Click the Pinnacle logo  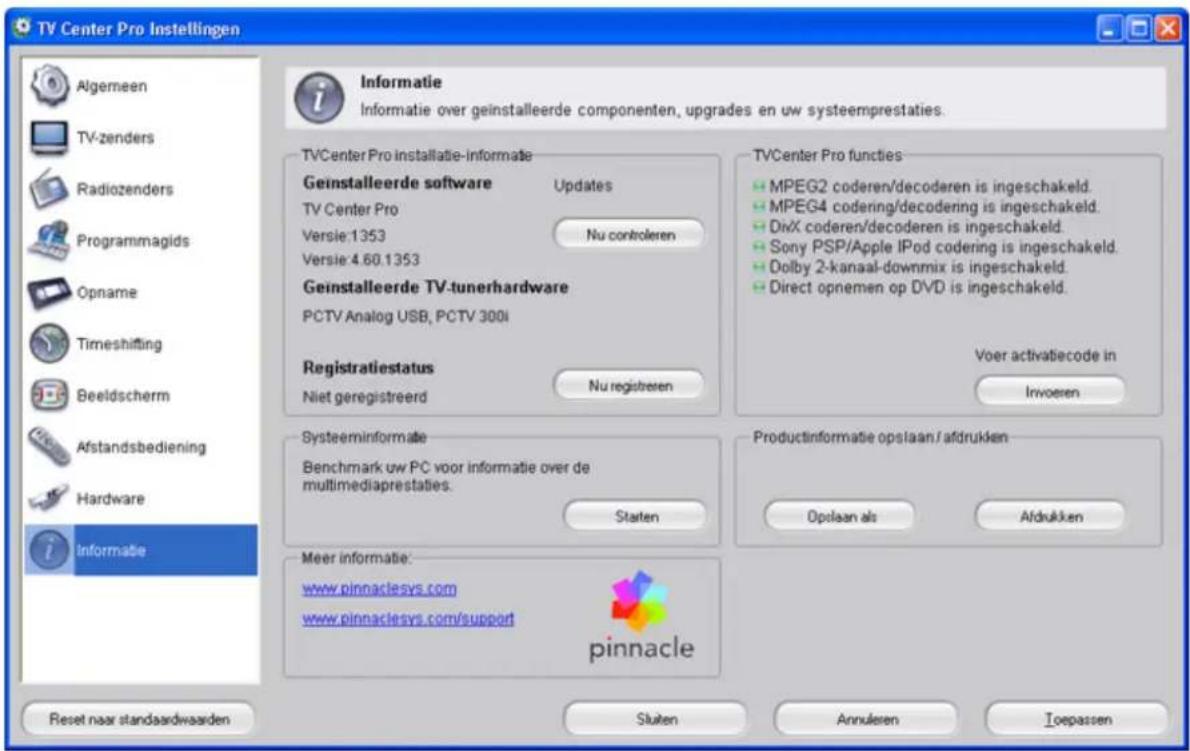point(641,616)
